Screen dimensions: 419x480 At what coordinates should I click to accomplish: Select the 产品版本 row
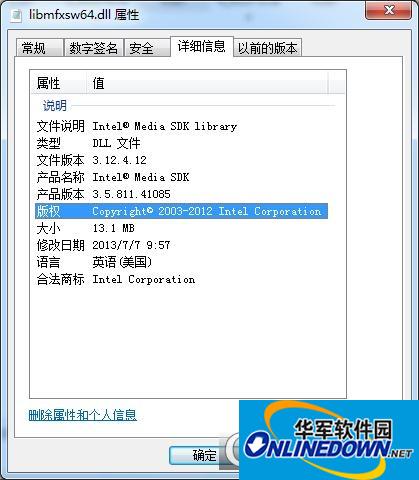click(181, 194)
